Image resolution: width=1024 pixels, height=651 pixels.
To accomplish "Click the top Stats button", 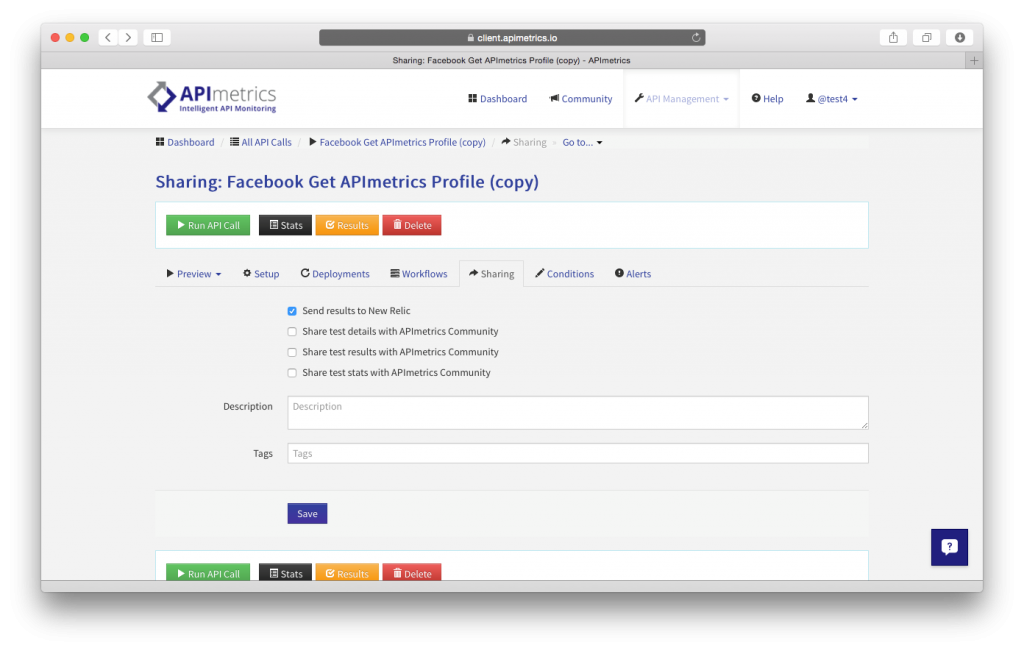I will [285, 225].
